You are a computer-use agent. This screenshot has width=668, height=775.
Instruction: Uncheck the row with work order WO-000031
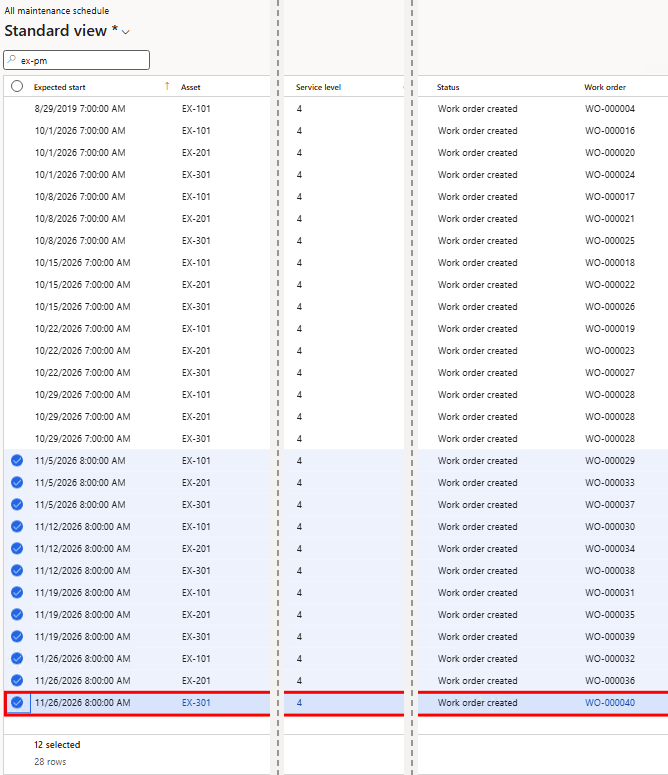(17, 593)
